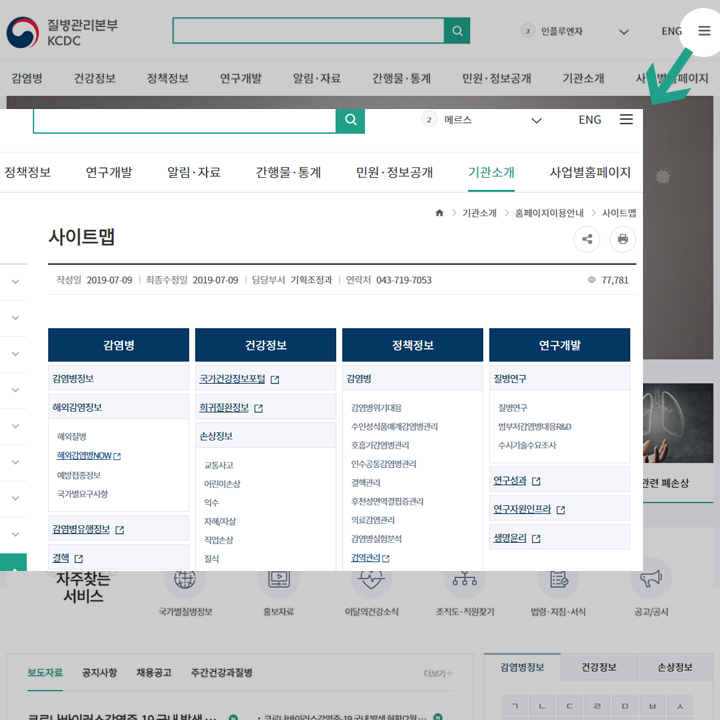The width and height of the screenshot is (720, 720).
Task: Open the 연구자원인프라 sitemap link
Action: pyautogui.click(x=522, y=509)
